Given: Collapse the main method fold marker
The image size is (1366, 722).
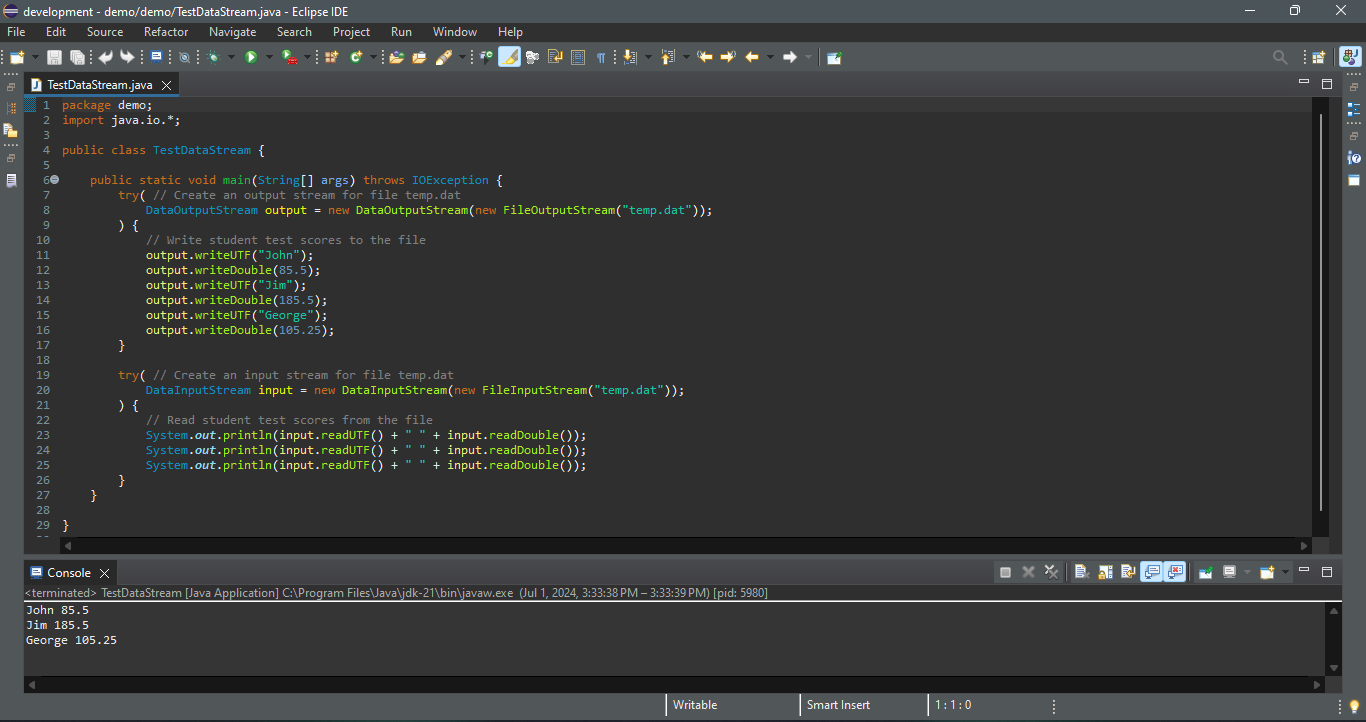Looking at the screenshot, I should click(55, 180).
